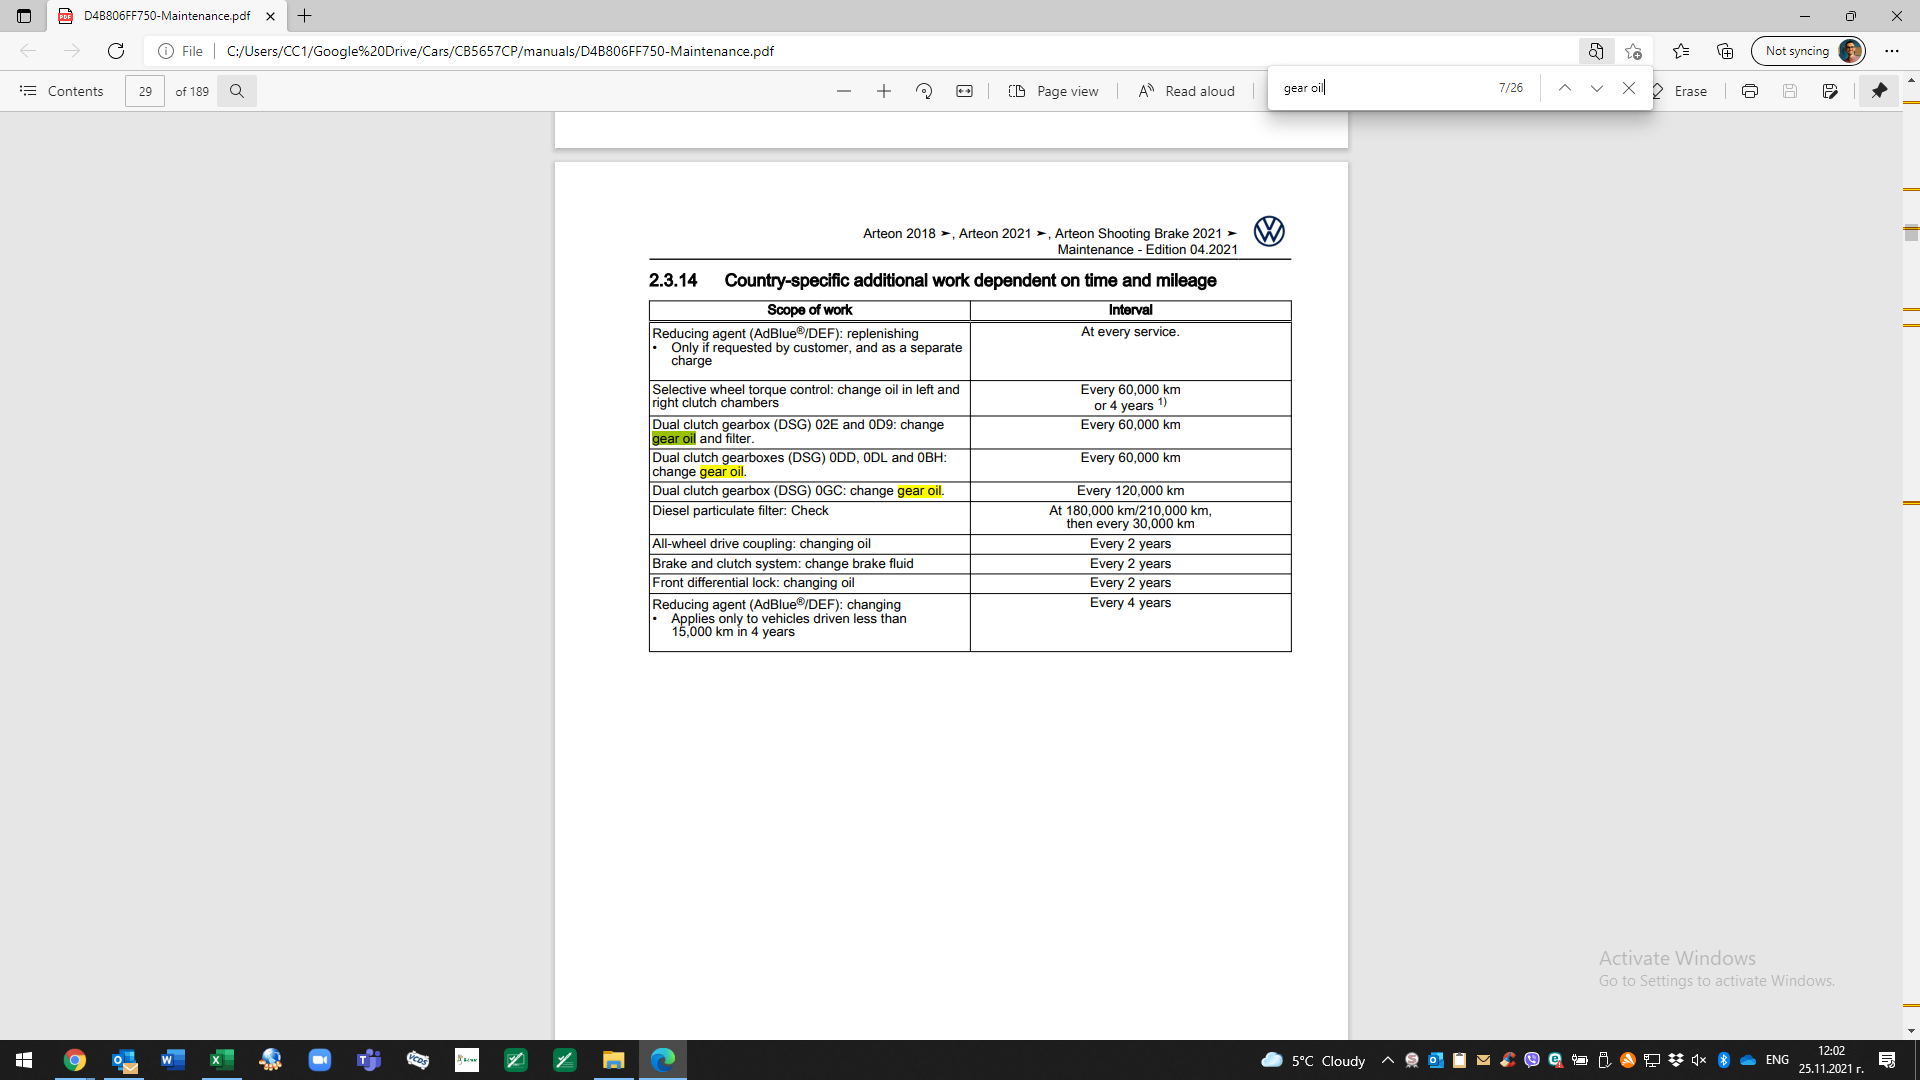Go to previous search result
Image resolution: width=1920 pixels, height=1080 pixels.
pyautogui.click(x=1565, y=88)
